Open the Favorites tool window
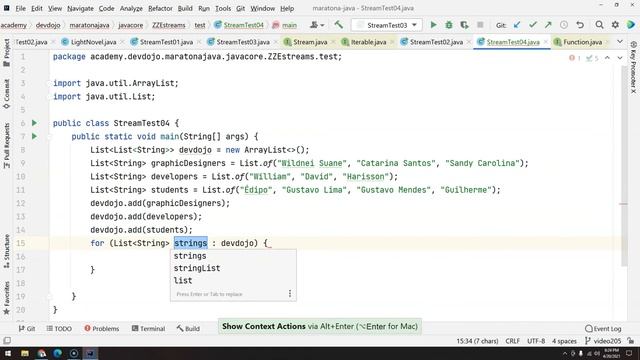 click(7, 298)
